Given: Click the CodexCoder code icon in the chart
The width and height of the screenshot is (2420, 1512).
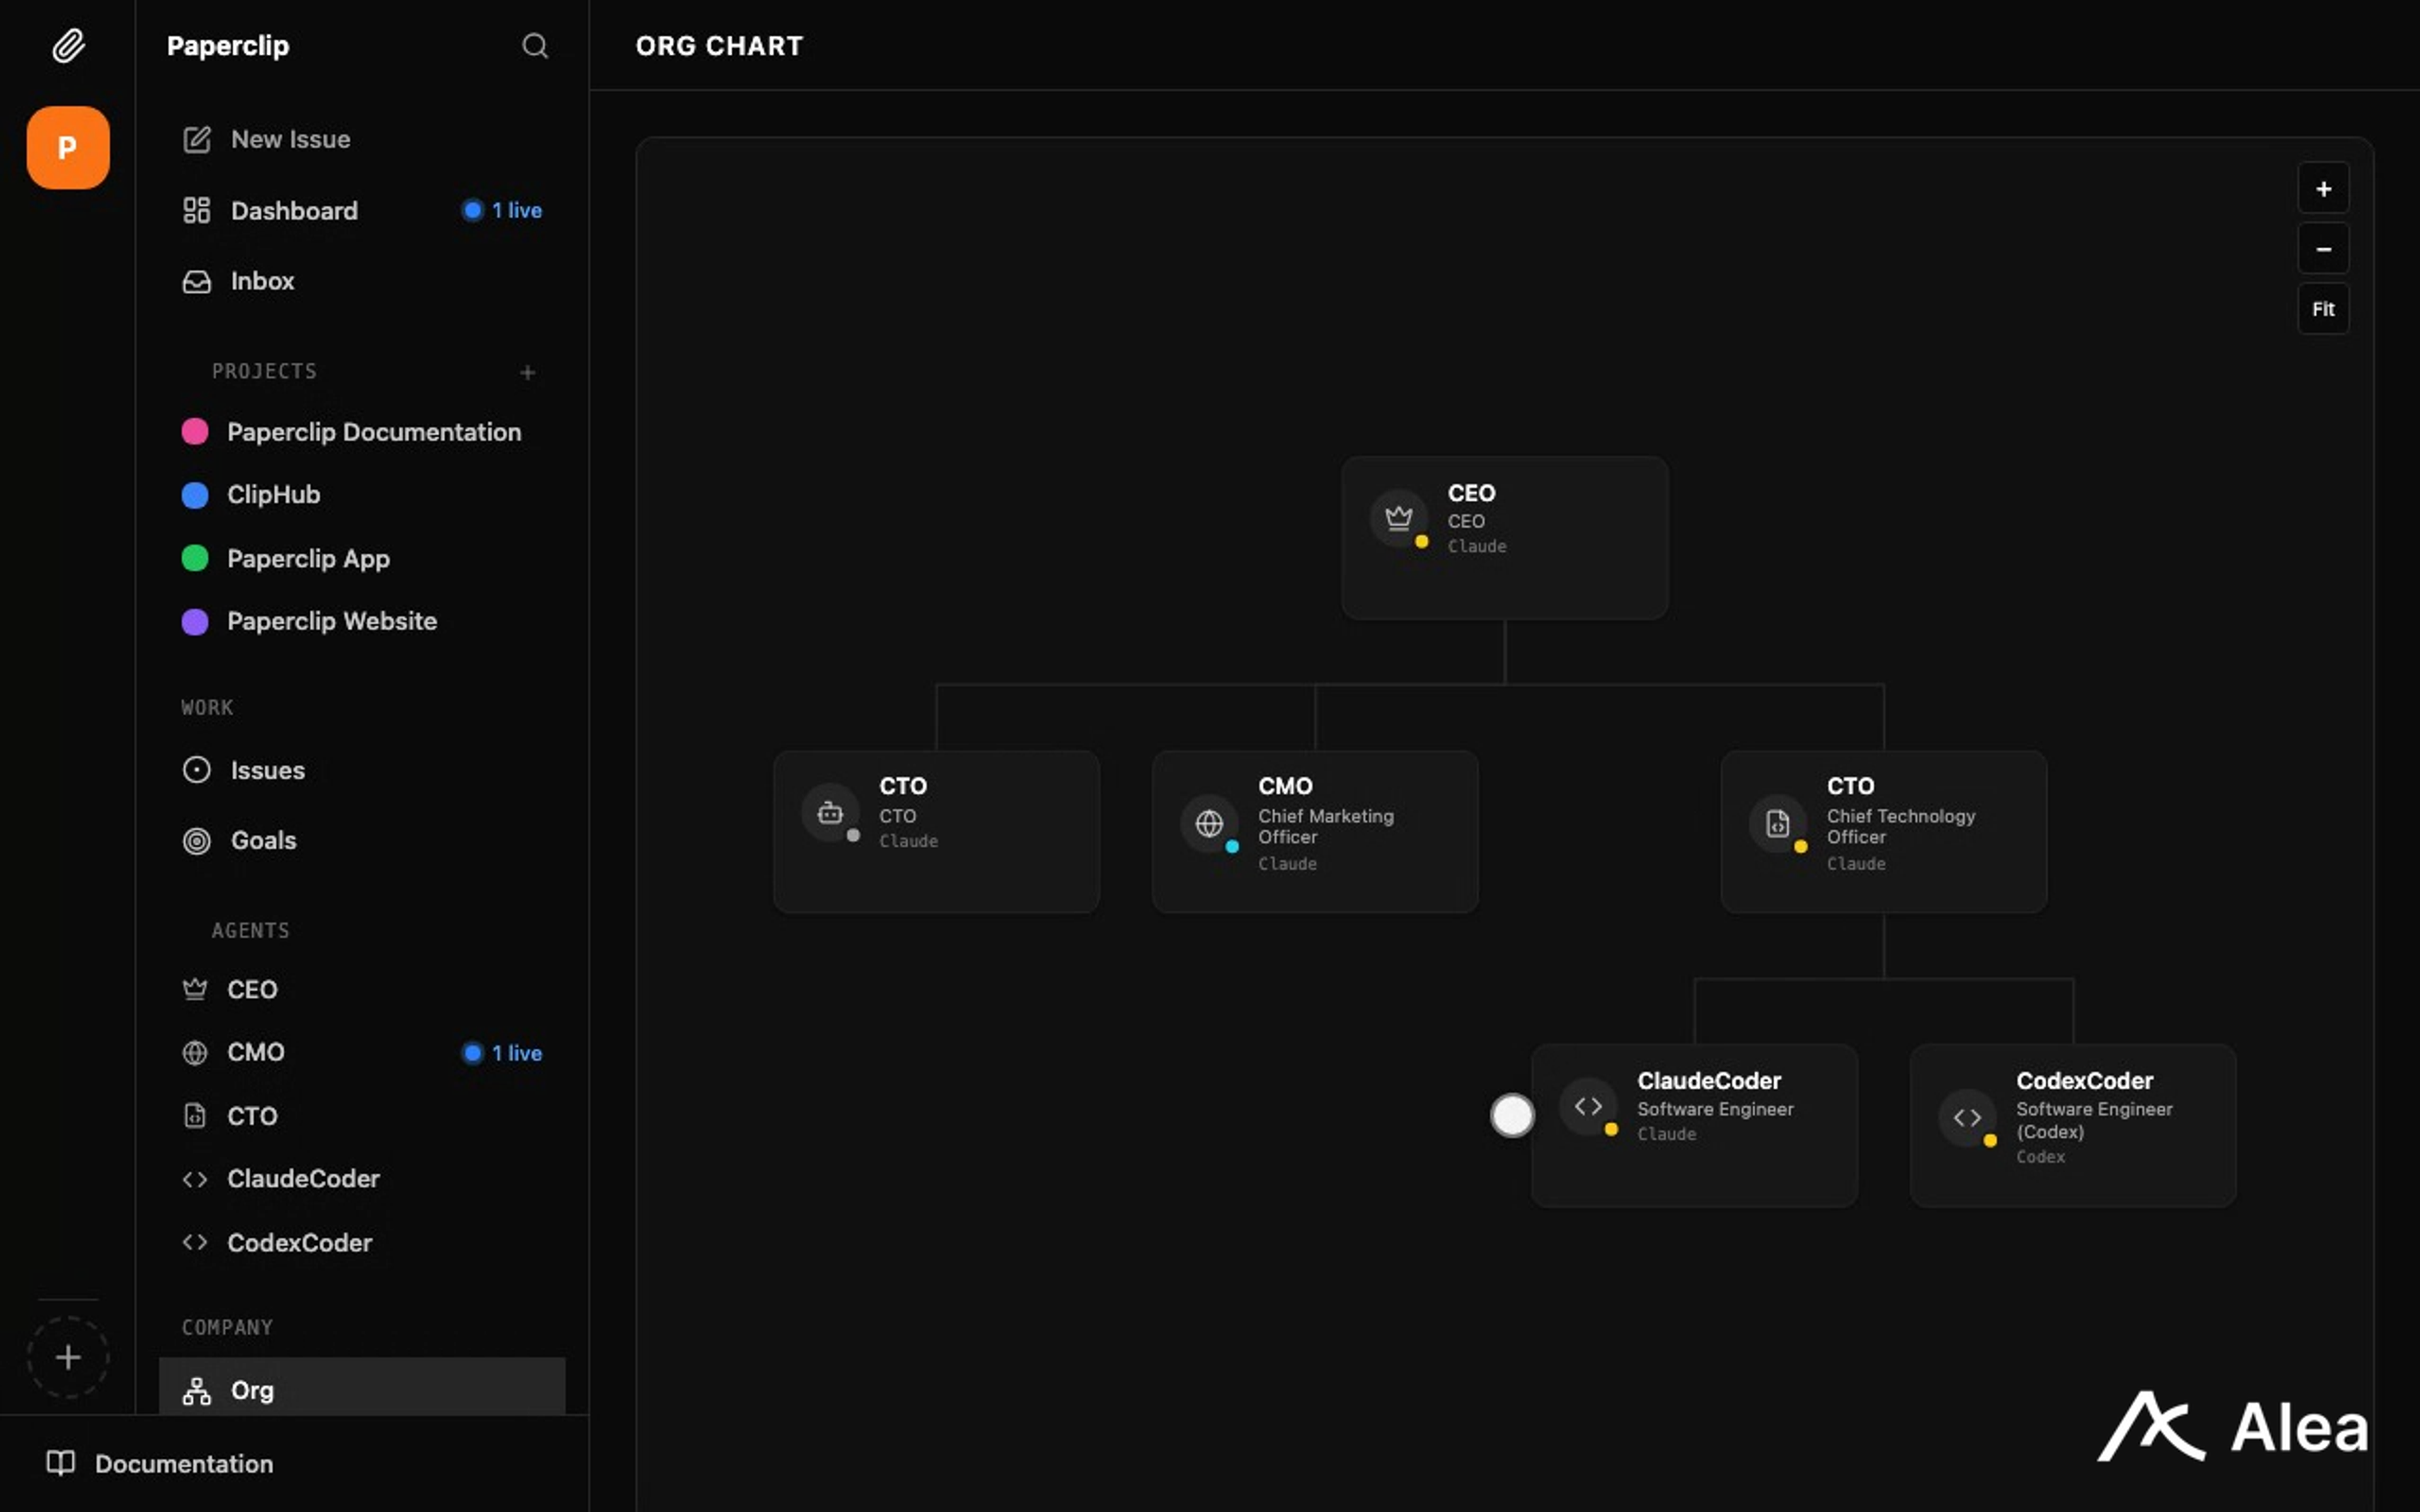Looking at the screenshot, I should (x=1967, y=1117).
